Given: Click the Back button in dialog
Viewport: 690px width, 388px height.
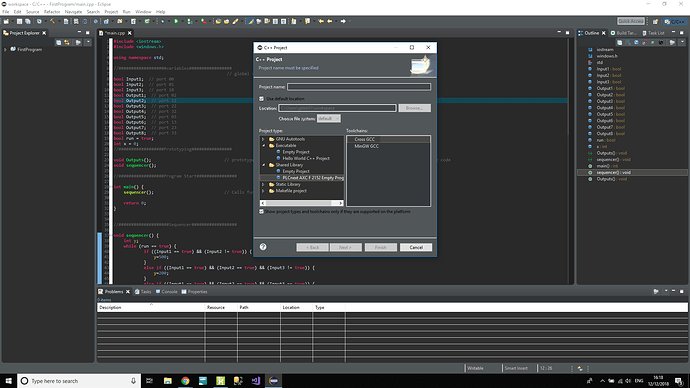Looking at the screenshot, I should point(312,247).
